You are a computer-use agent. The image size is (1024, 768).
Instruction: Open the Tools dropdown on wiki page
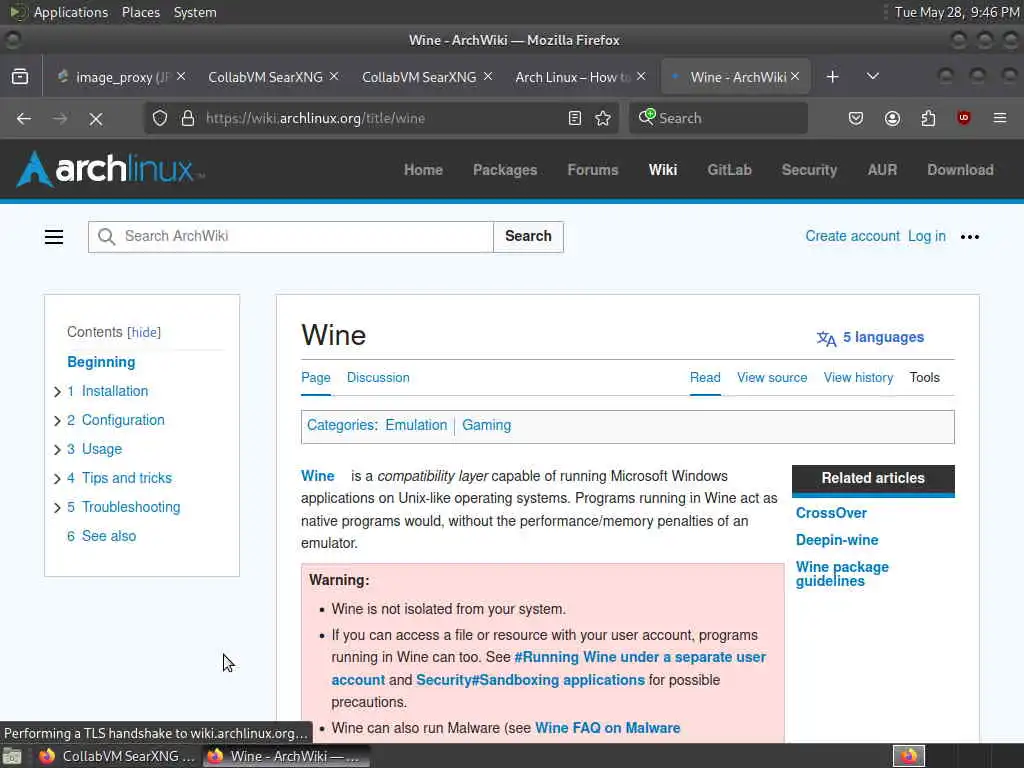(x=925, y=377)
